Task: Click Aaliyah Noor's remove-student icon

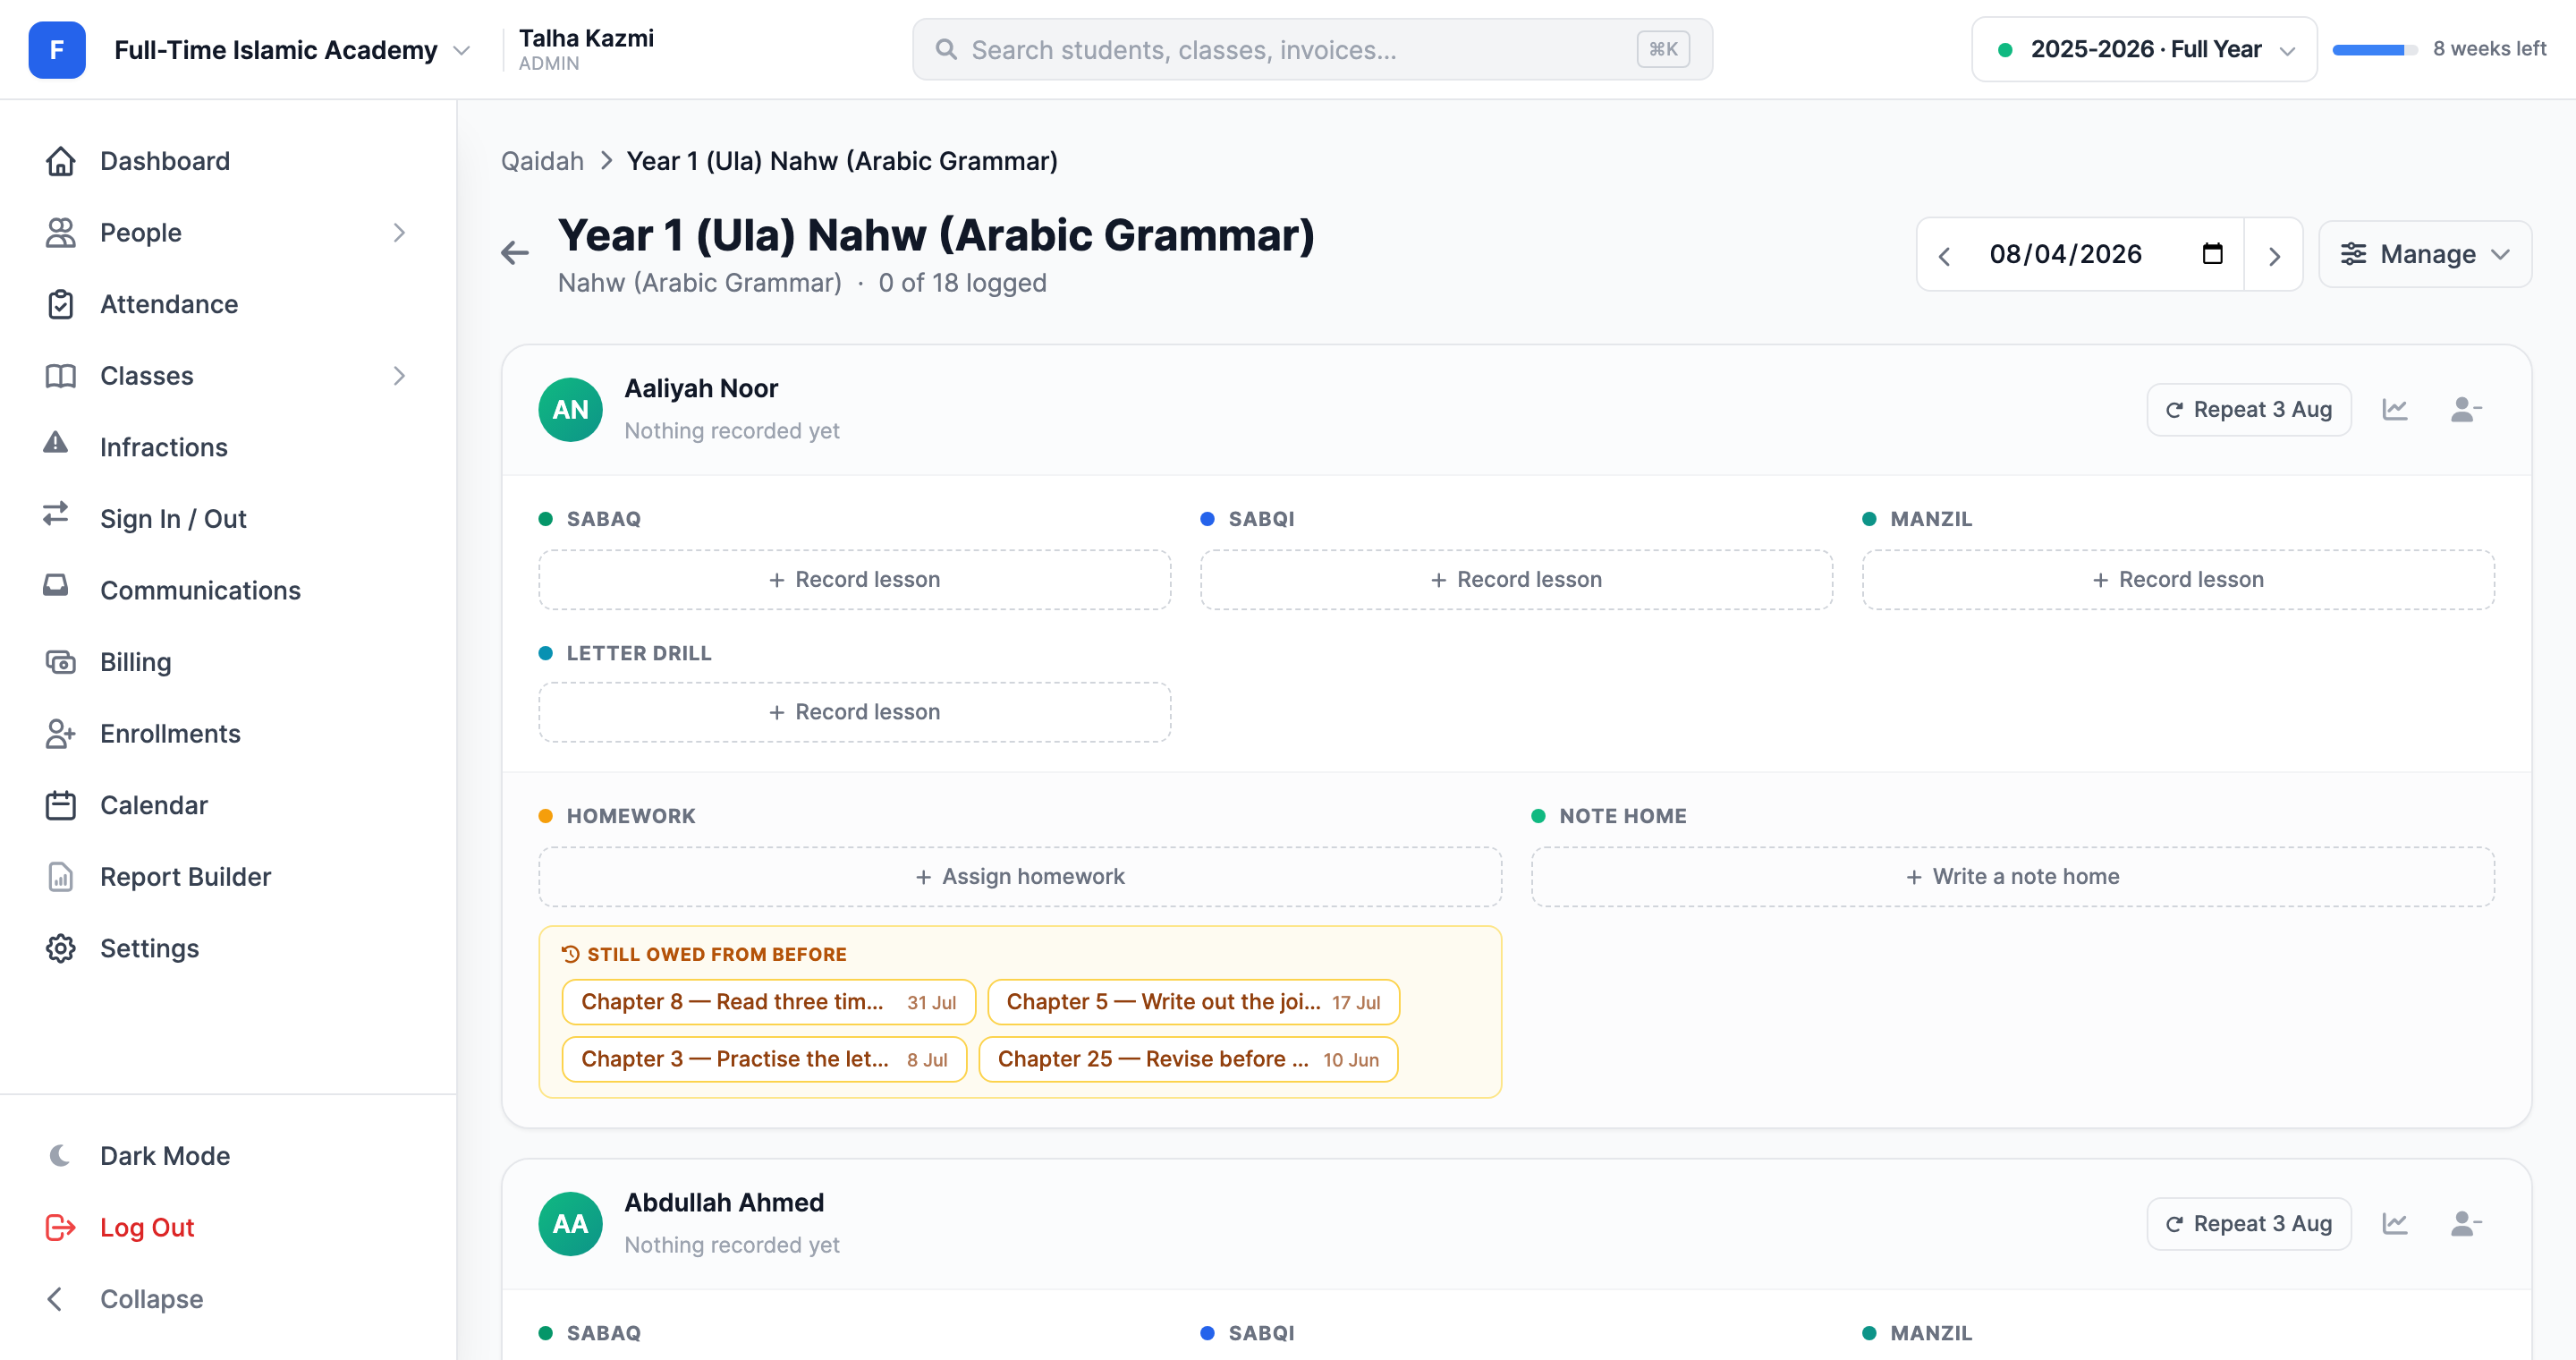Action: [x=2466, y=409]
